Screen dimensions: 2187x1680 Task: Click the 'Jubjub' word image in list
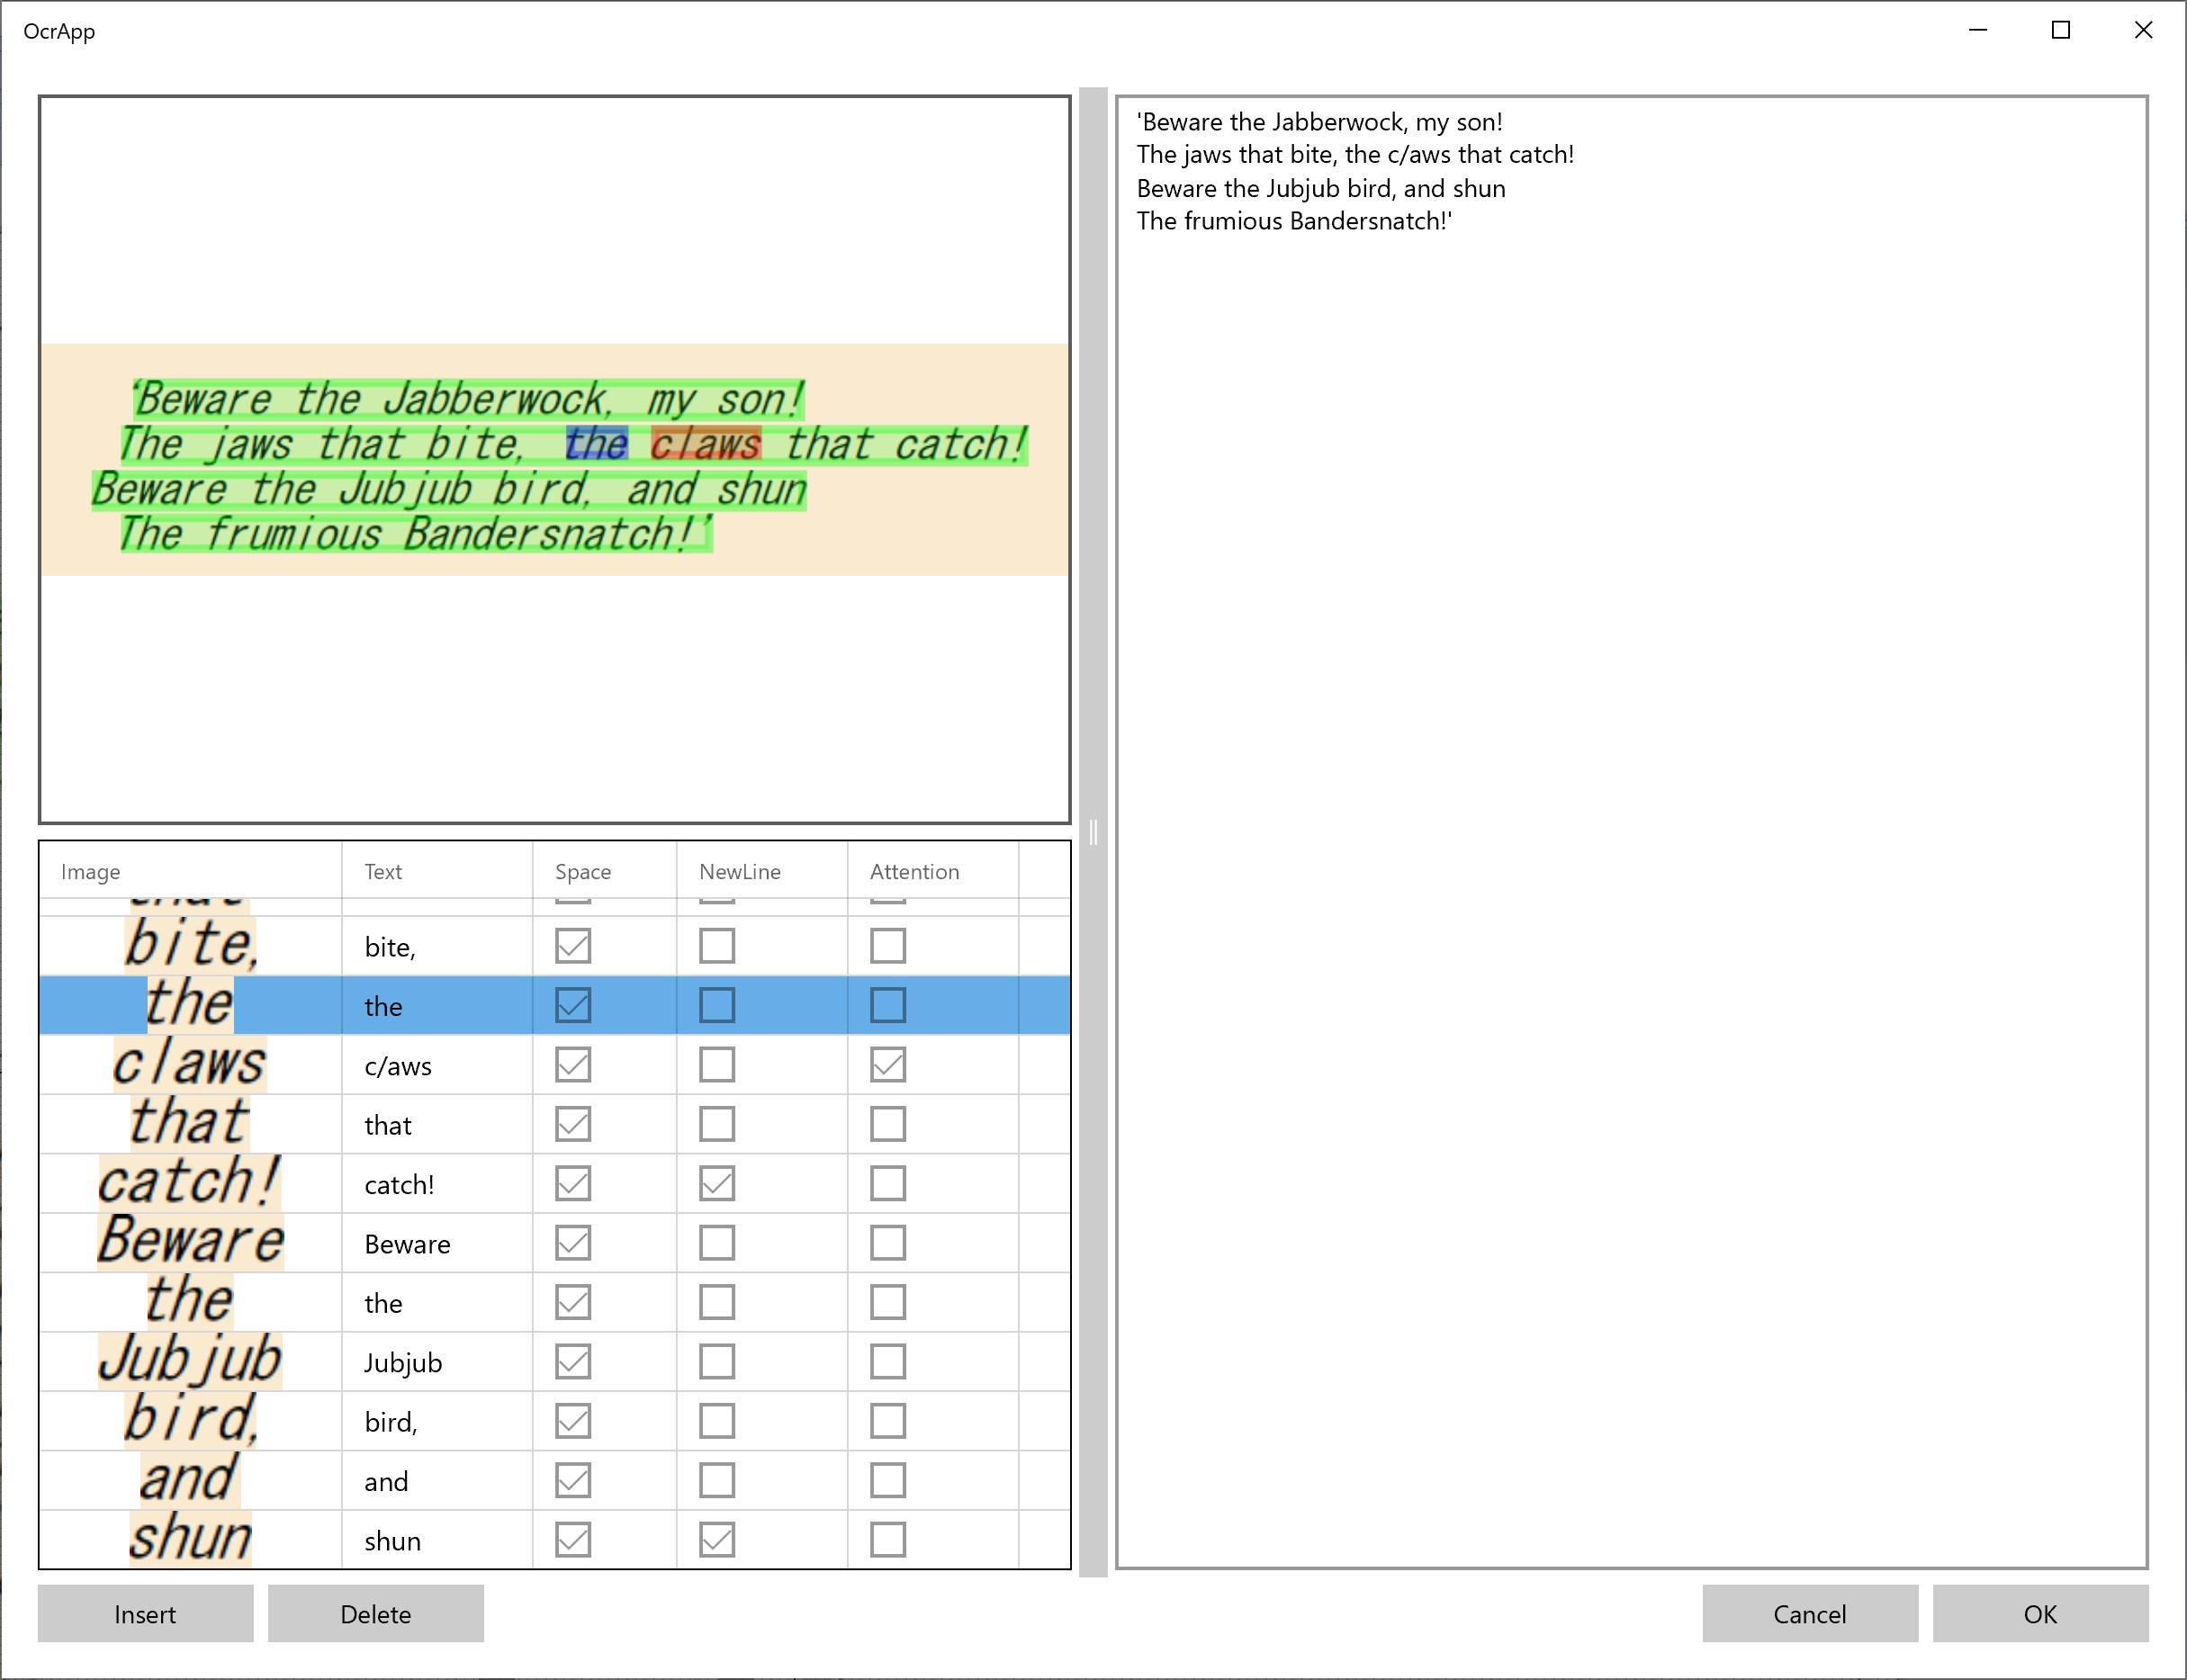[189, 1361]
